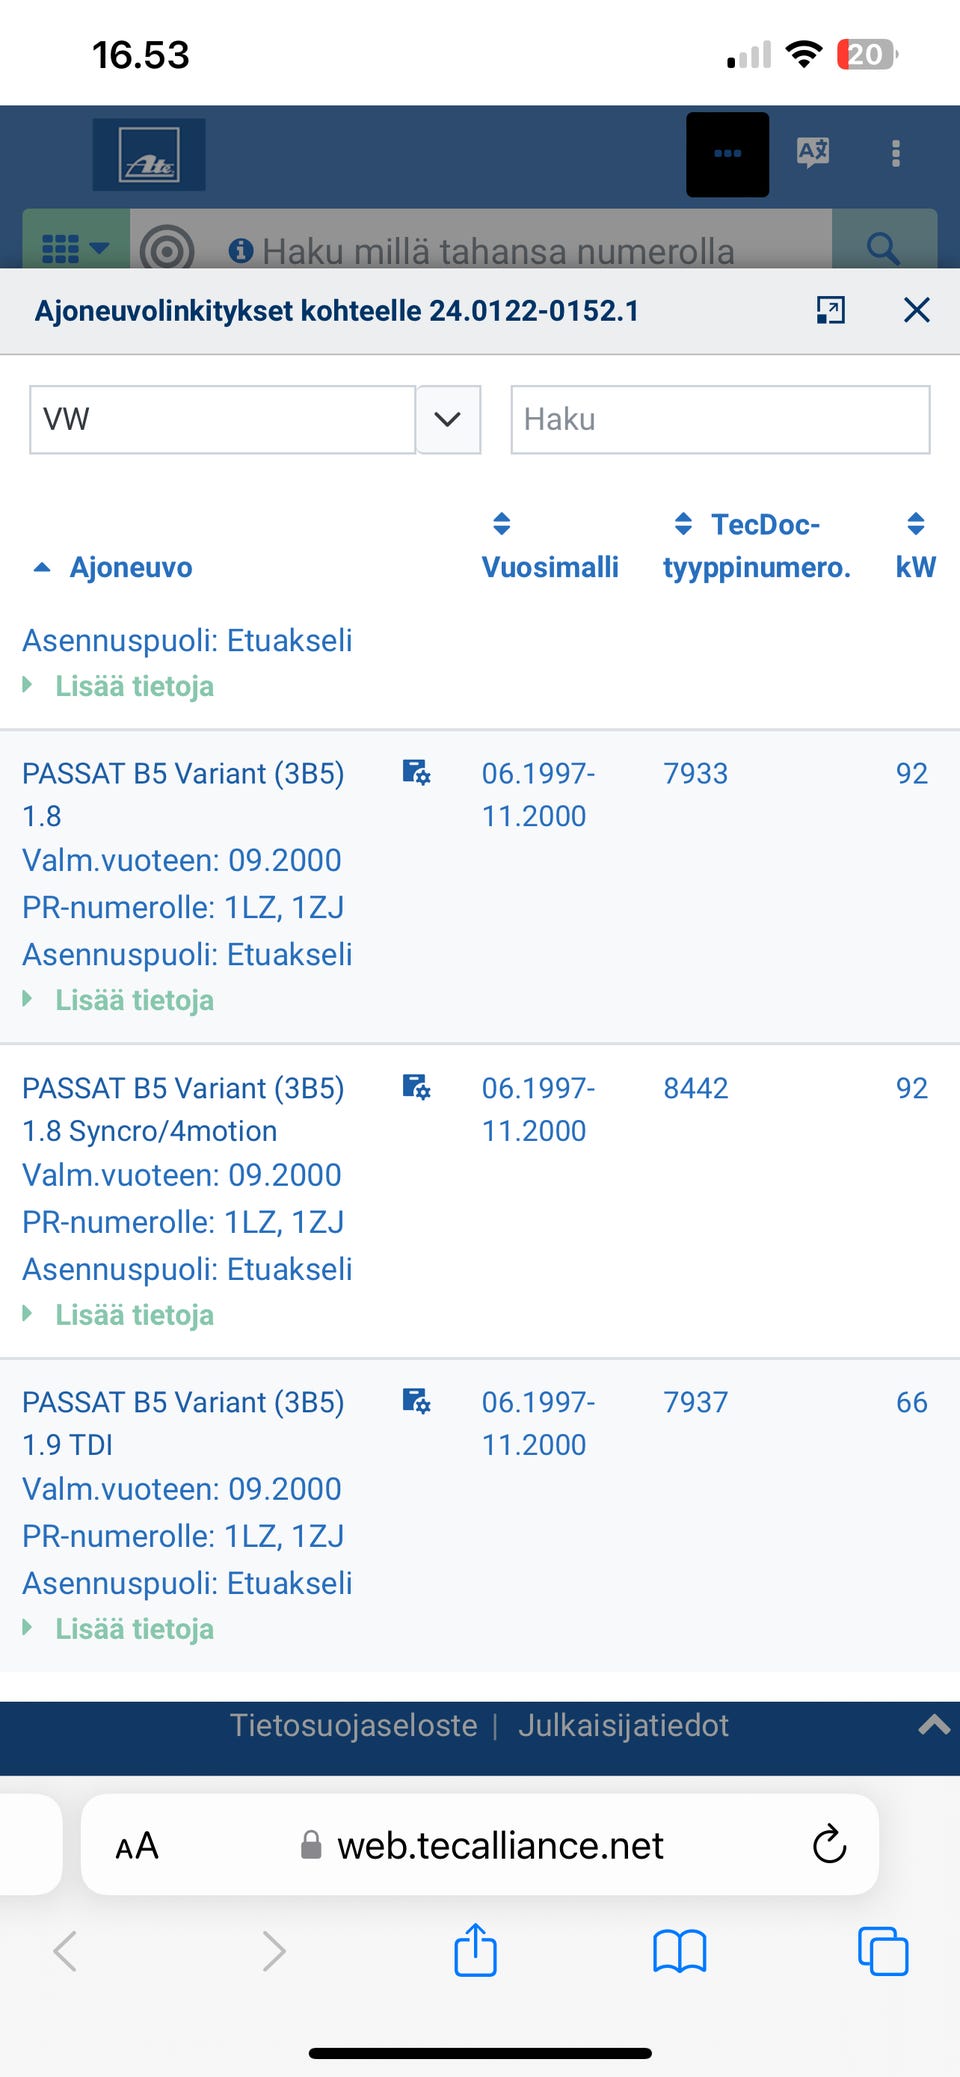The image size is (960, 2077).
Task: Expand Lisää tietoja under PASSAT 1.9 TDI
Action: point(134,1629)
